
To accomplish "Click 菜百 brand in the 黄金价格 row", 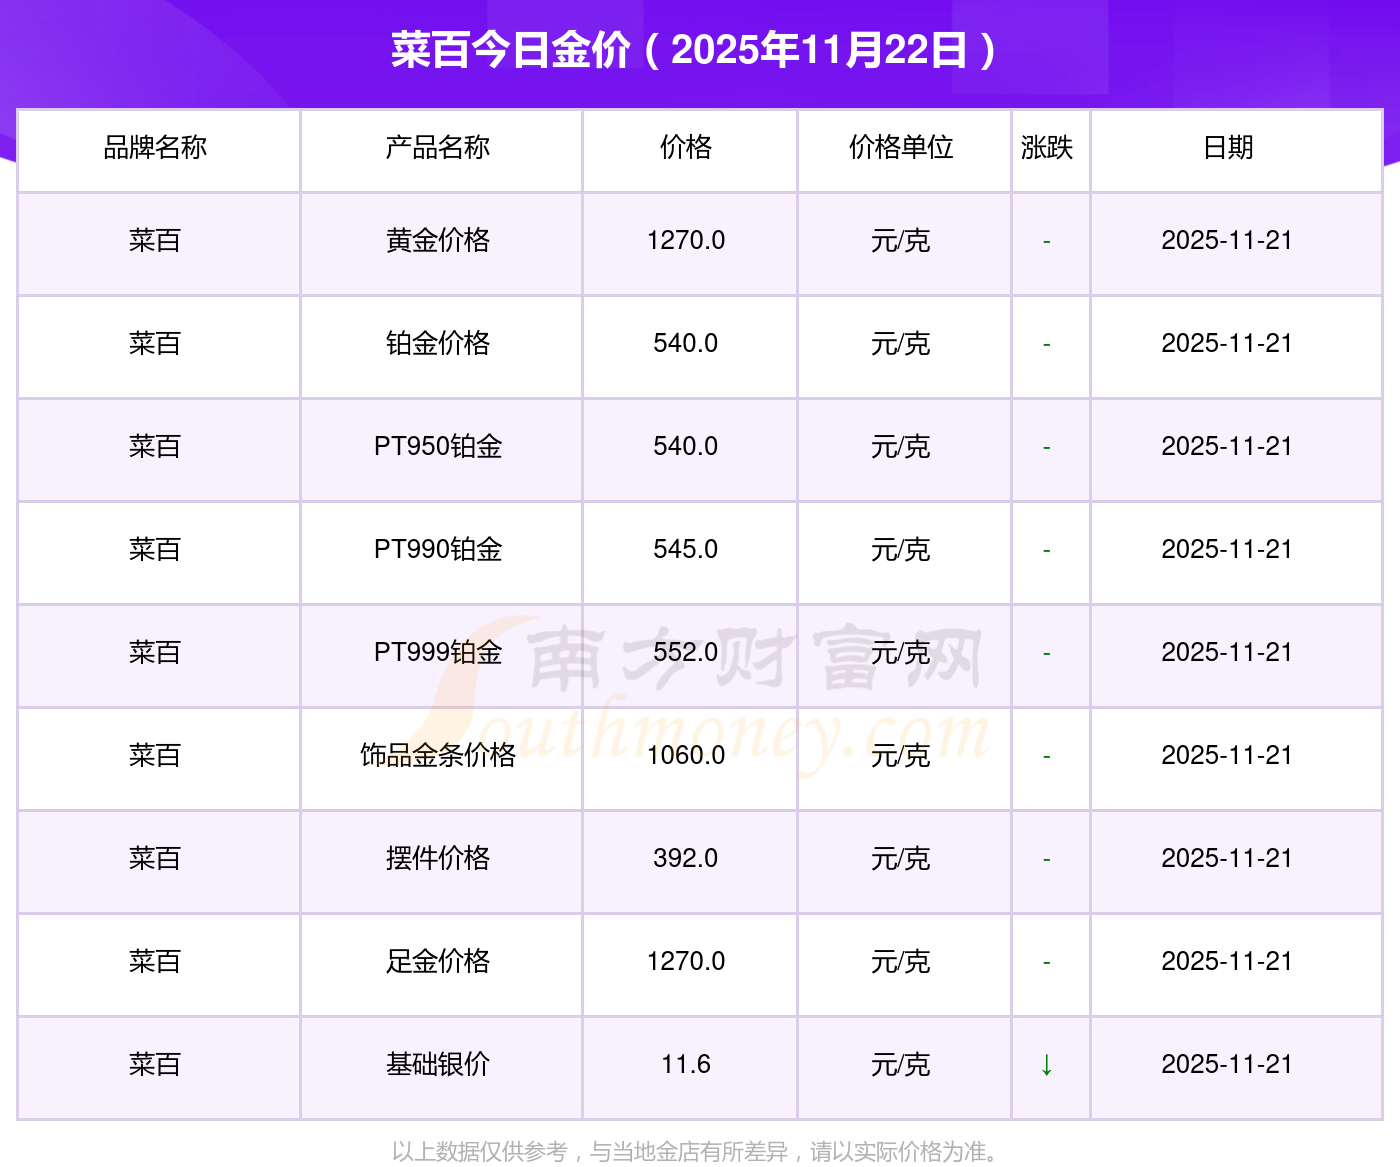I will pos(155,241).
